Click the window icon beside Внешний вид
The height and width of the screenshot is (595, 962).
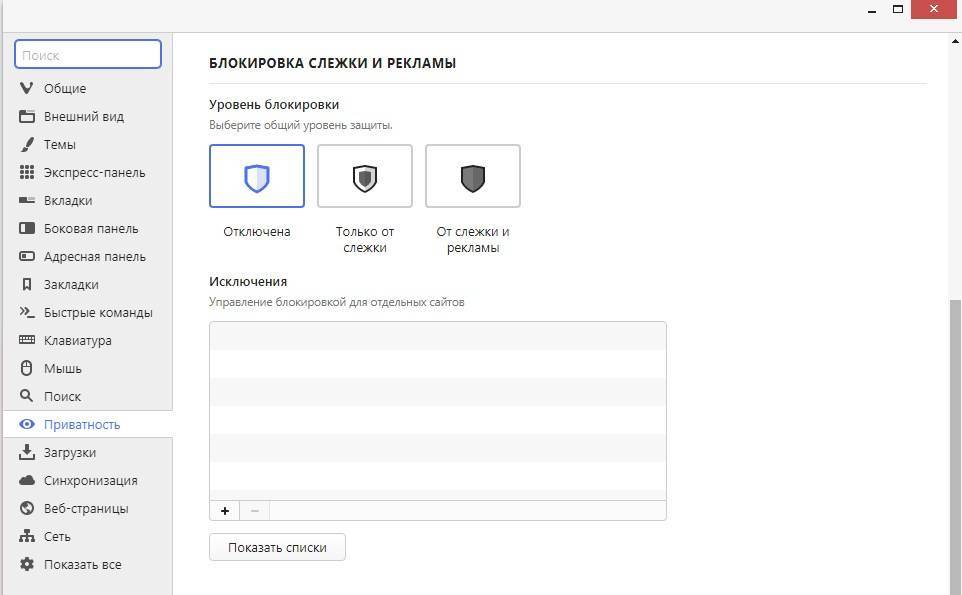(27, 116)
